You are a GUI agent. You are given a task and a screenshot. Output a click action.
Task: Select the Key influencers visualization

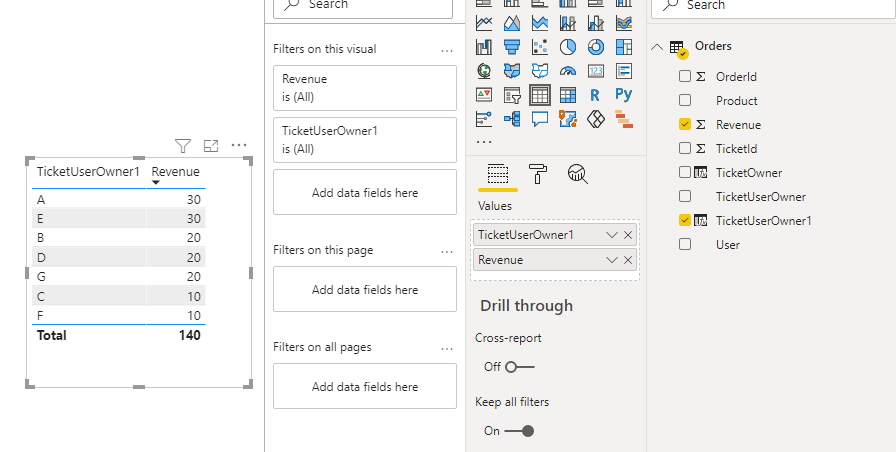click(x=484, y=119)
